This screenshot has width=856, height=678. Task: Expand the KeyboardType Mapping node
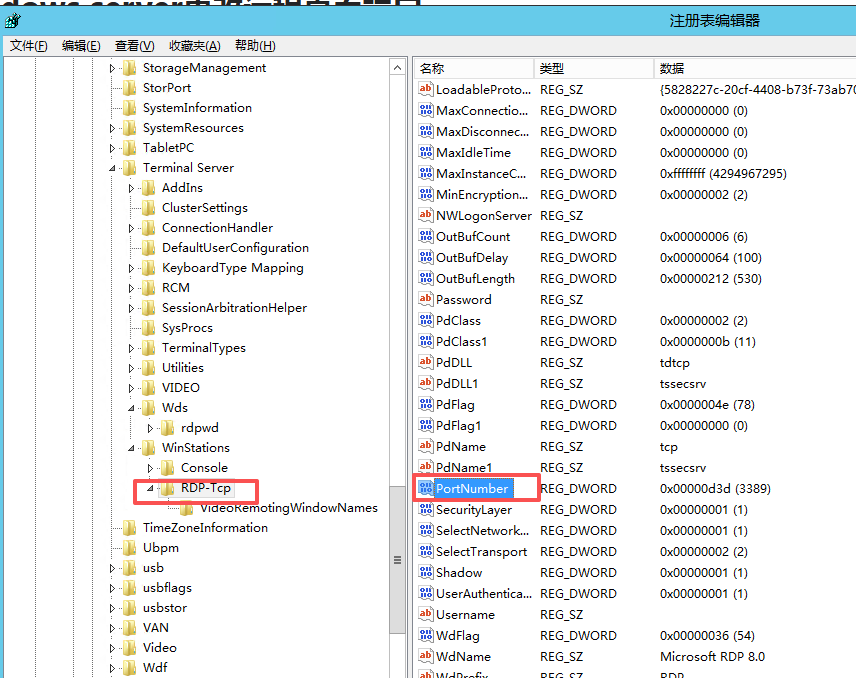(131, 268)
